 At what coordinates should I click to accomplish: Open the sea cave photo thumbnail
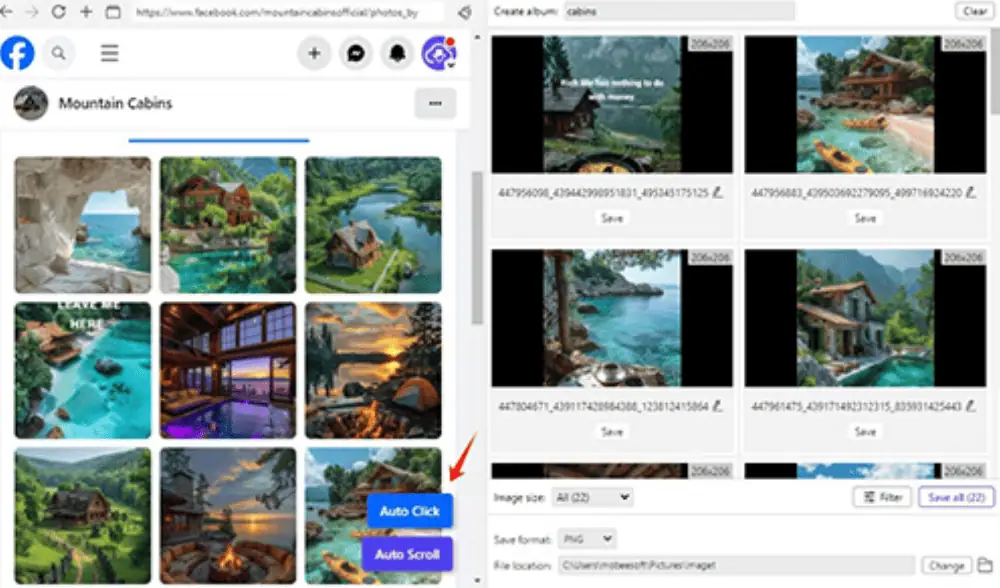(x=83, y=225)
